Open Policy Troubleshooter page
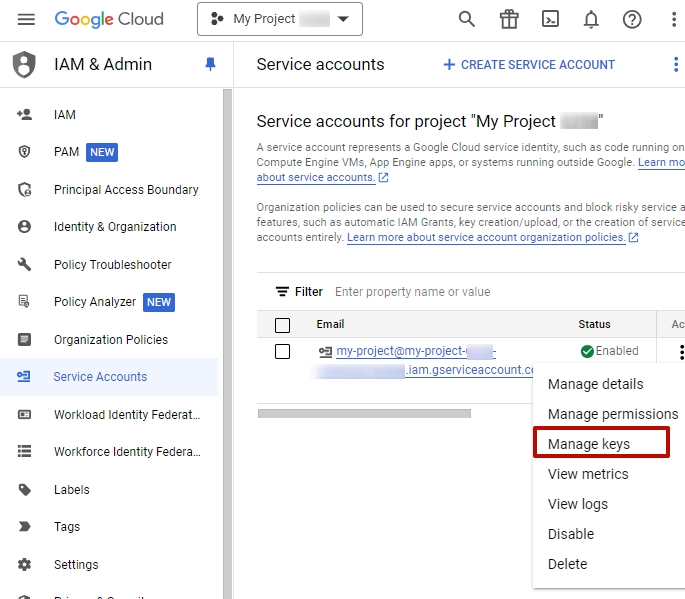 point(113,265)
